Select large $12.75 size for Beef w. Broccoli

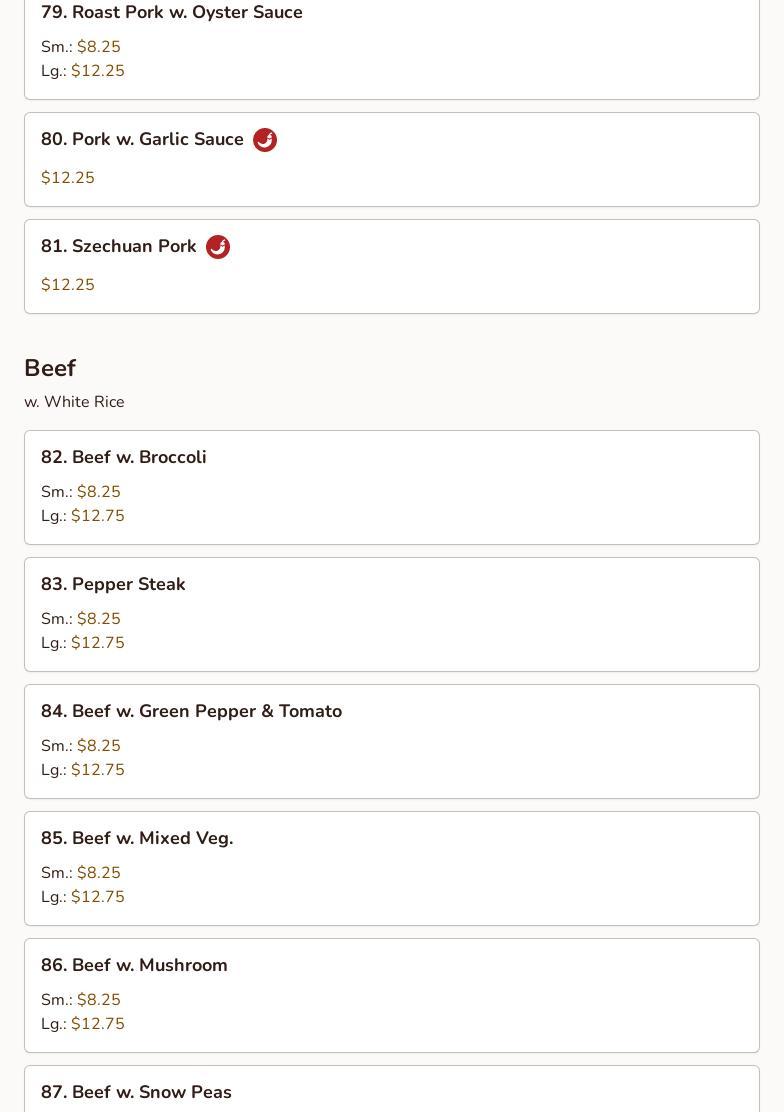[98, 516]
